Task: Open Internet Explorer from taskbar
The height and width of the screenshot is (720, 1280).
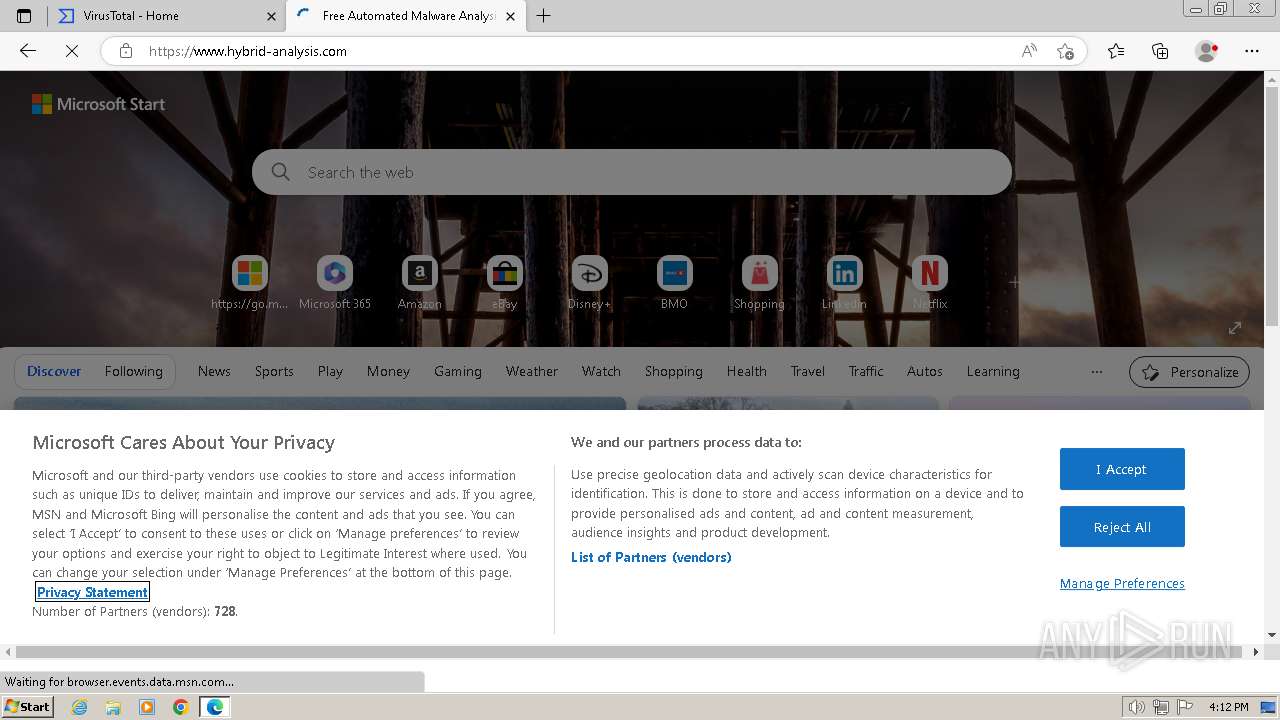Action: pyautogui.click(x=79, y=707)
